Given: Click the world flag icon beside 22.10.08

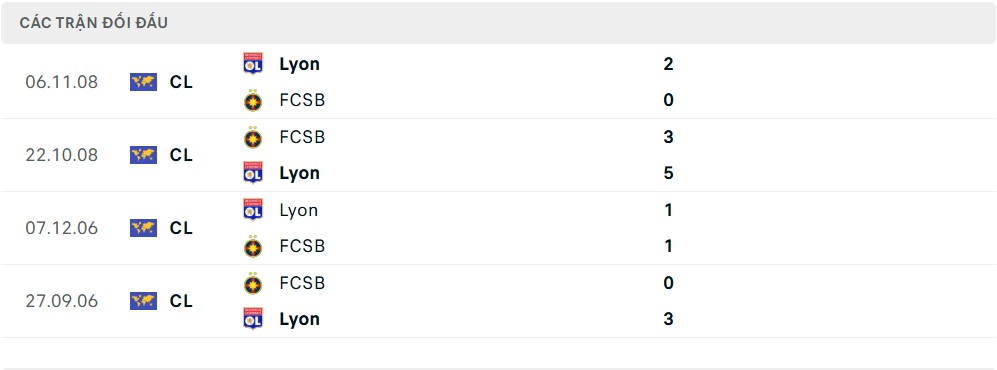Looking at the screenshot, I should (x=143, y=155).
